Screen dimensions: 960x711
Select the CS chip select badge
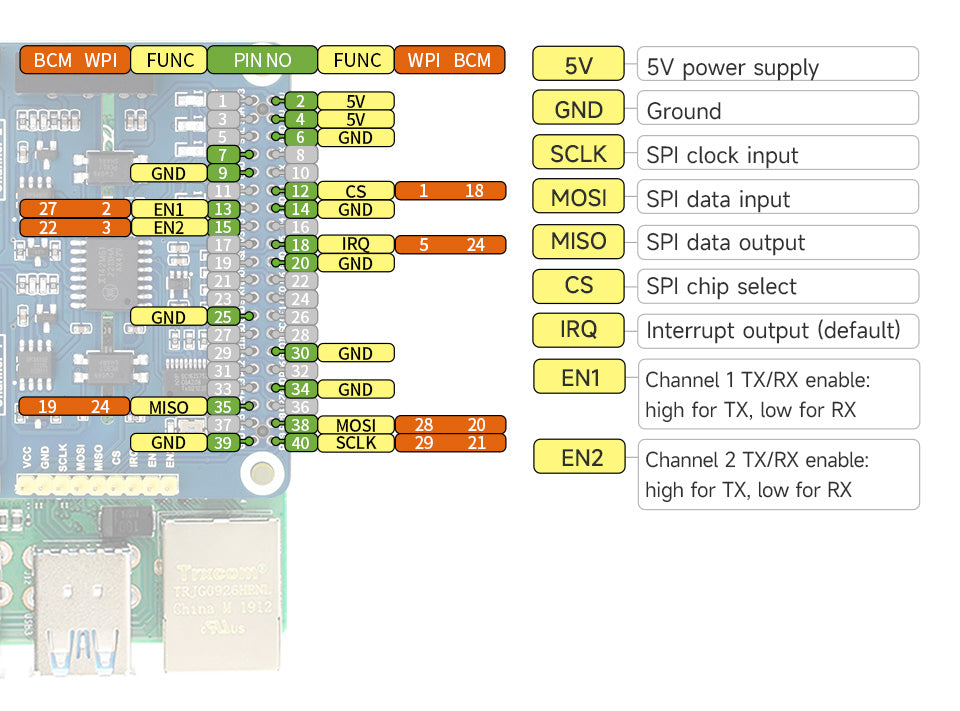coord(578,286)
